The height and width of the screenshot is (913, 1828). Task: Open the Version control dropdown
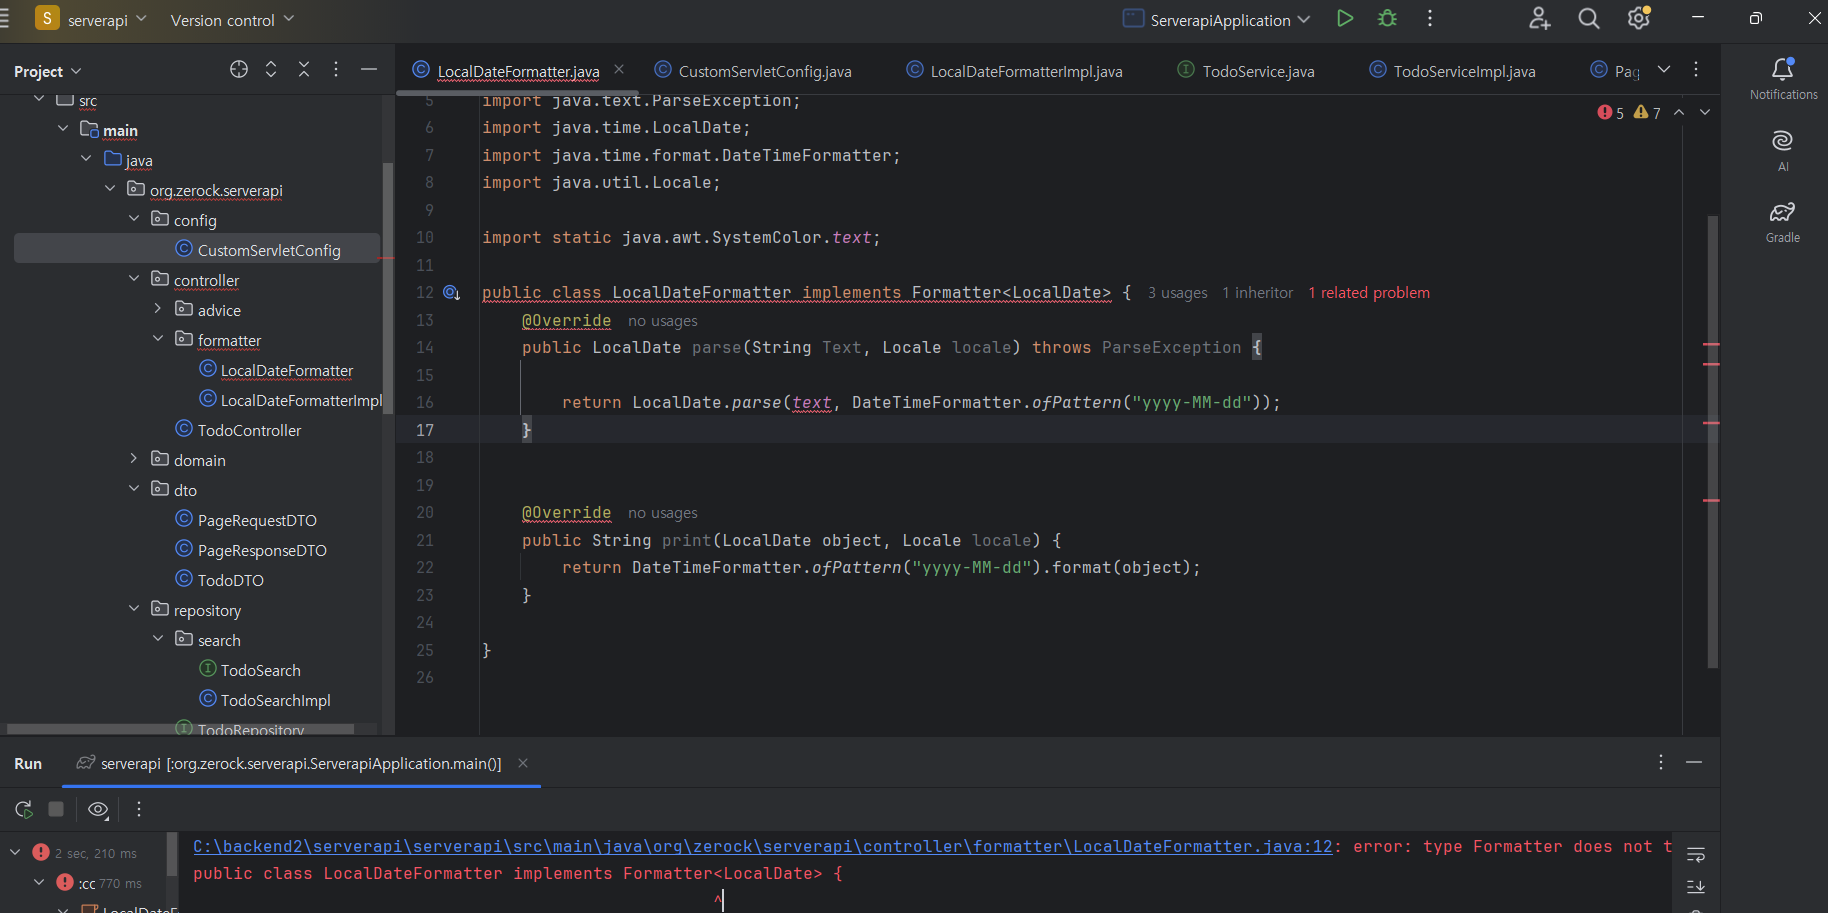(232, 19)
